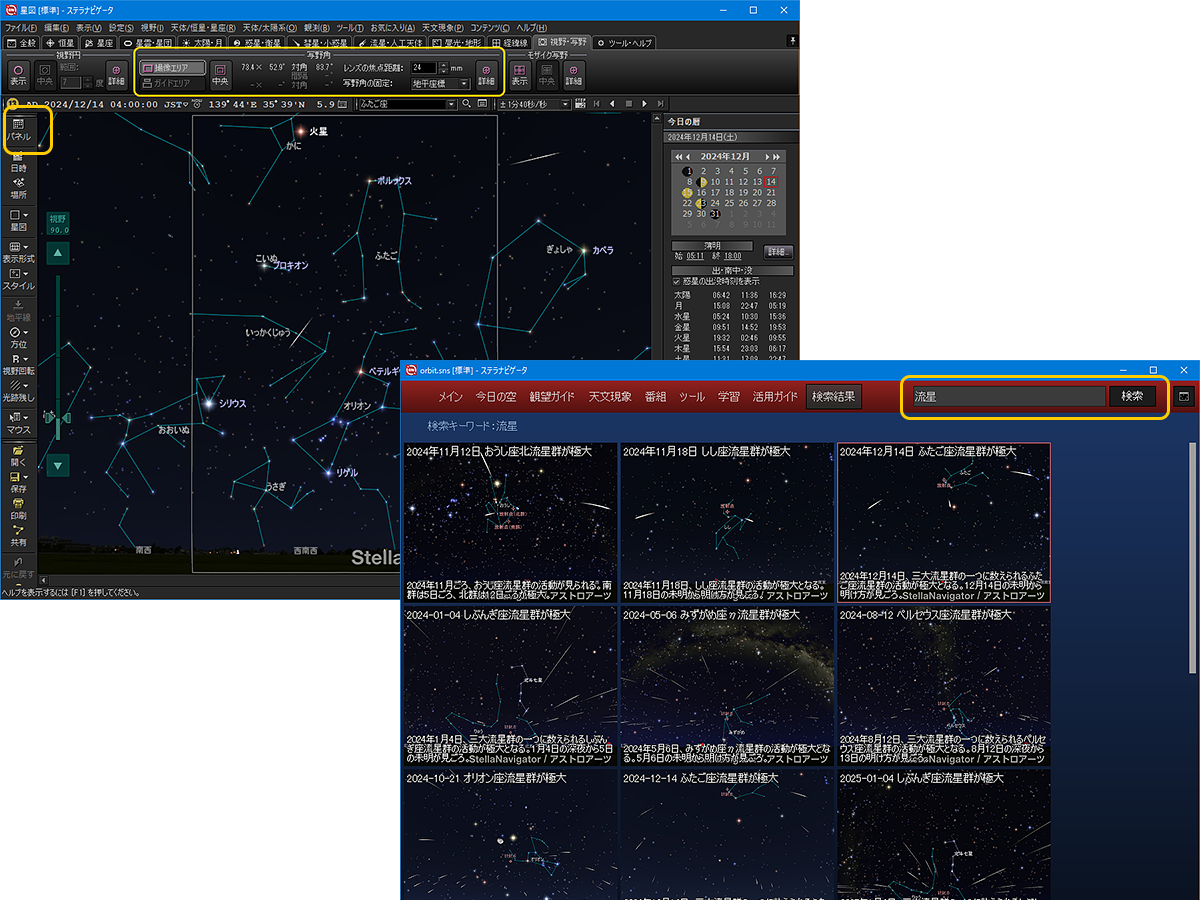The height and width of the screenshot is (900, 1200).
Task: Open 活用ガイド tab in orbit.sns window
Action: (776, 397)
